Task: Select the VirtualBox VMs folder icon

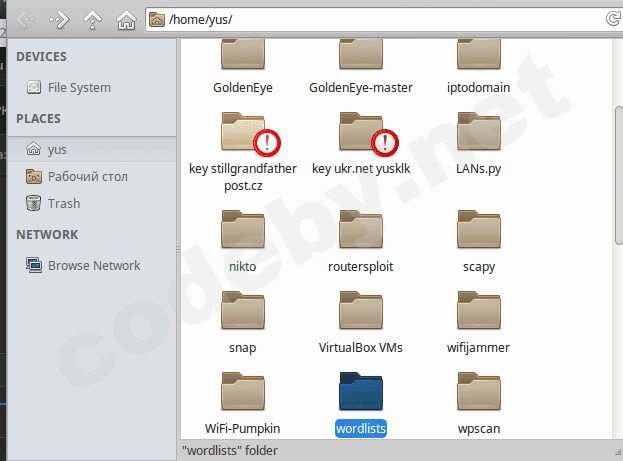Action: tap(361, 310)
